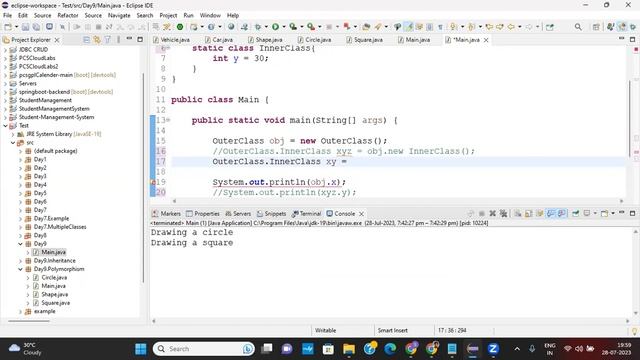Select Shape.java in Project Explorer tree
The image size is (640, 360).
coord(55,294)
